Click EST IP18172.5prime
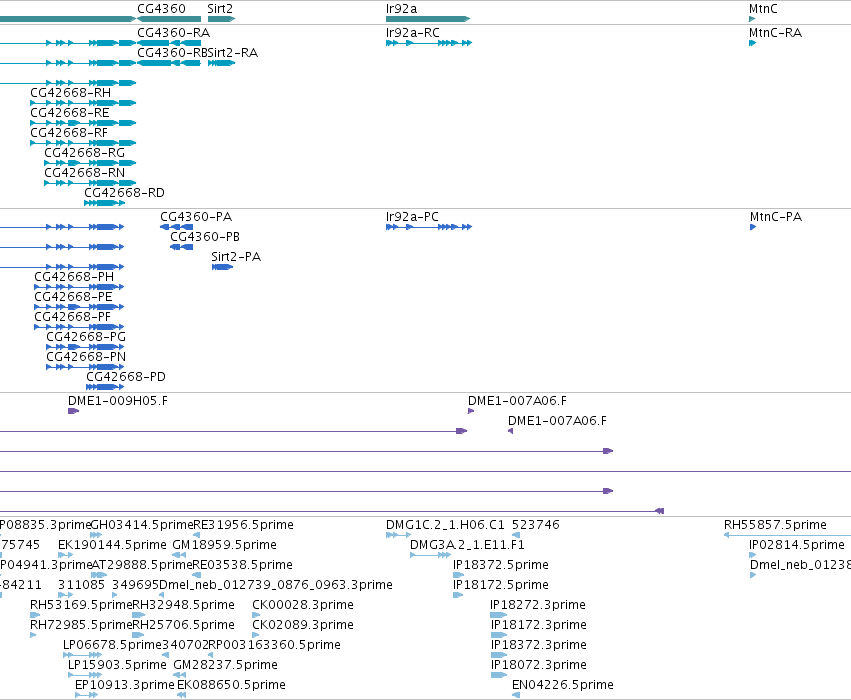851x700 pixels. pos(501,585)
